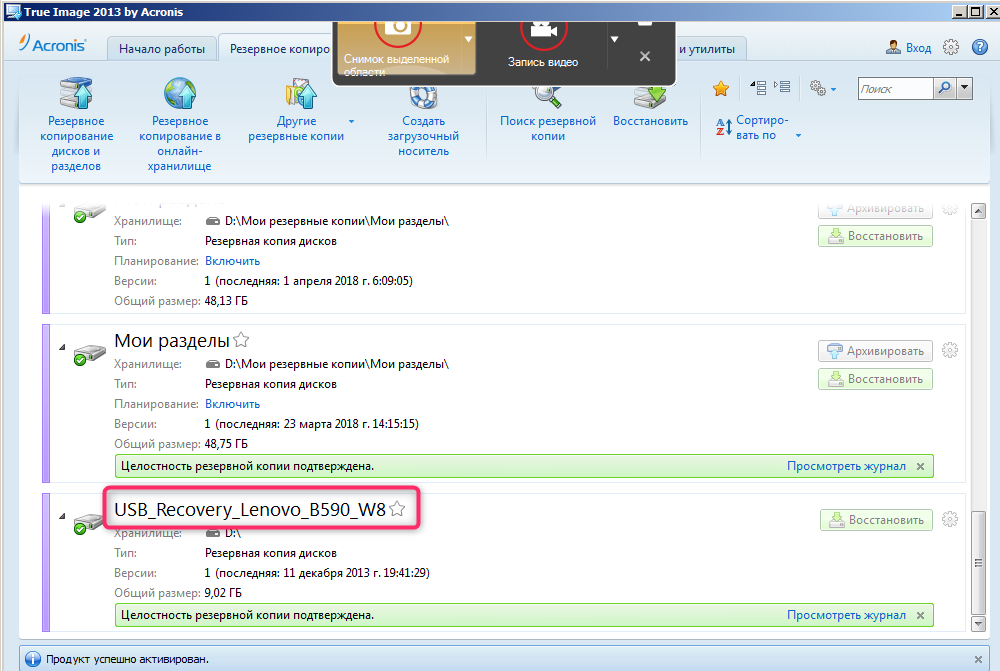Click the online storage backup globe icon
Viewport: 1000px width, 671px height.
coord(180,97)
